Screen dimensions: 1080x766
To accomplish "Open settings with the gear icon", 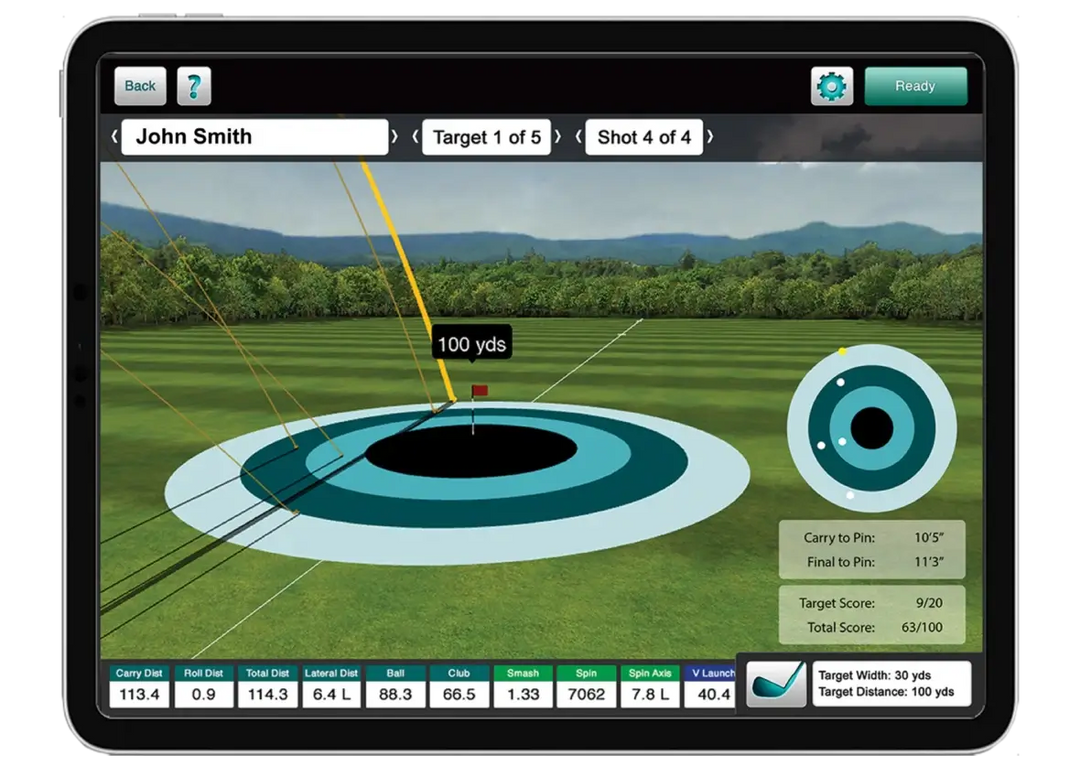I will 831,87.
